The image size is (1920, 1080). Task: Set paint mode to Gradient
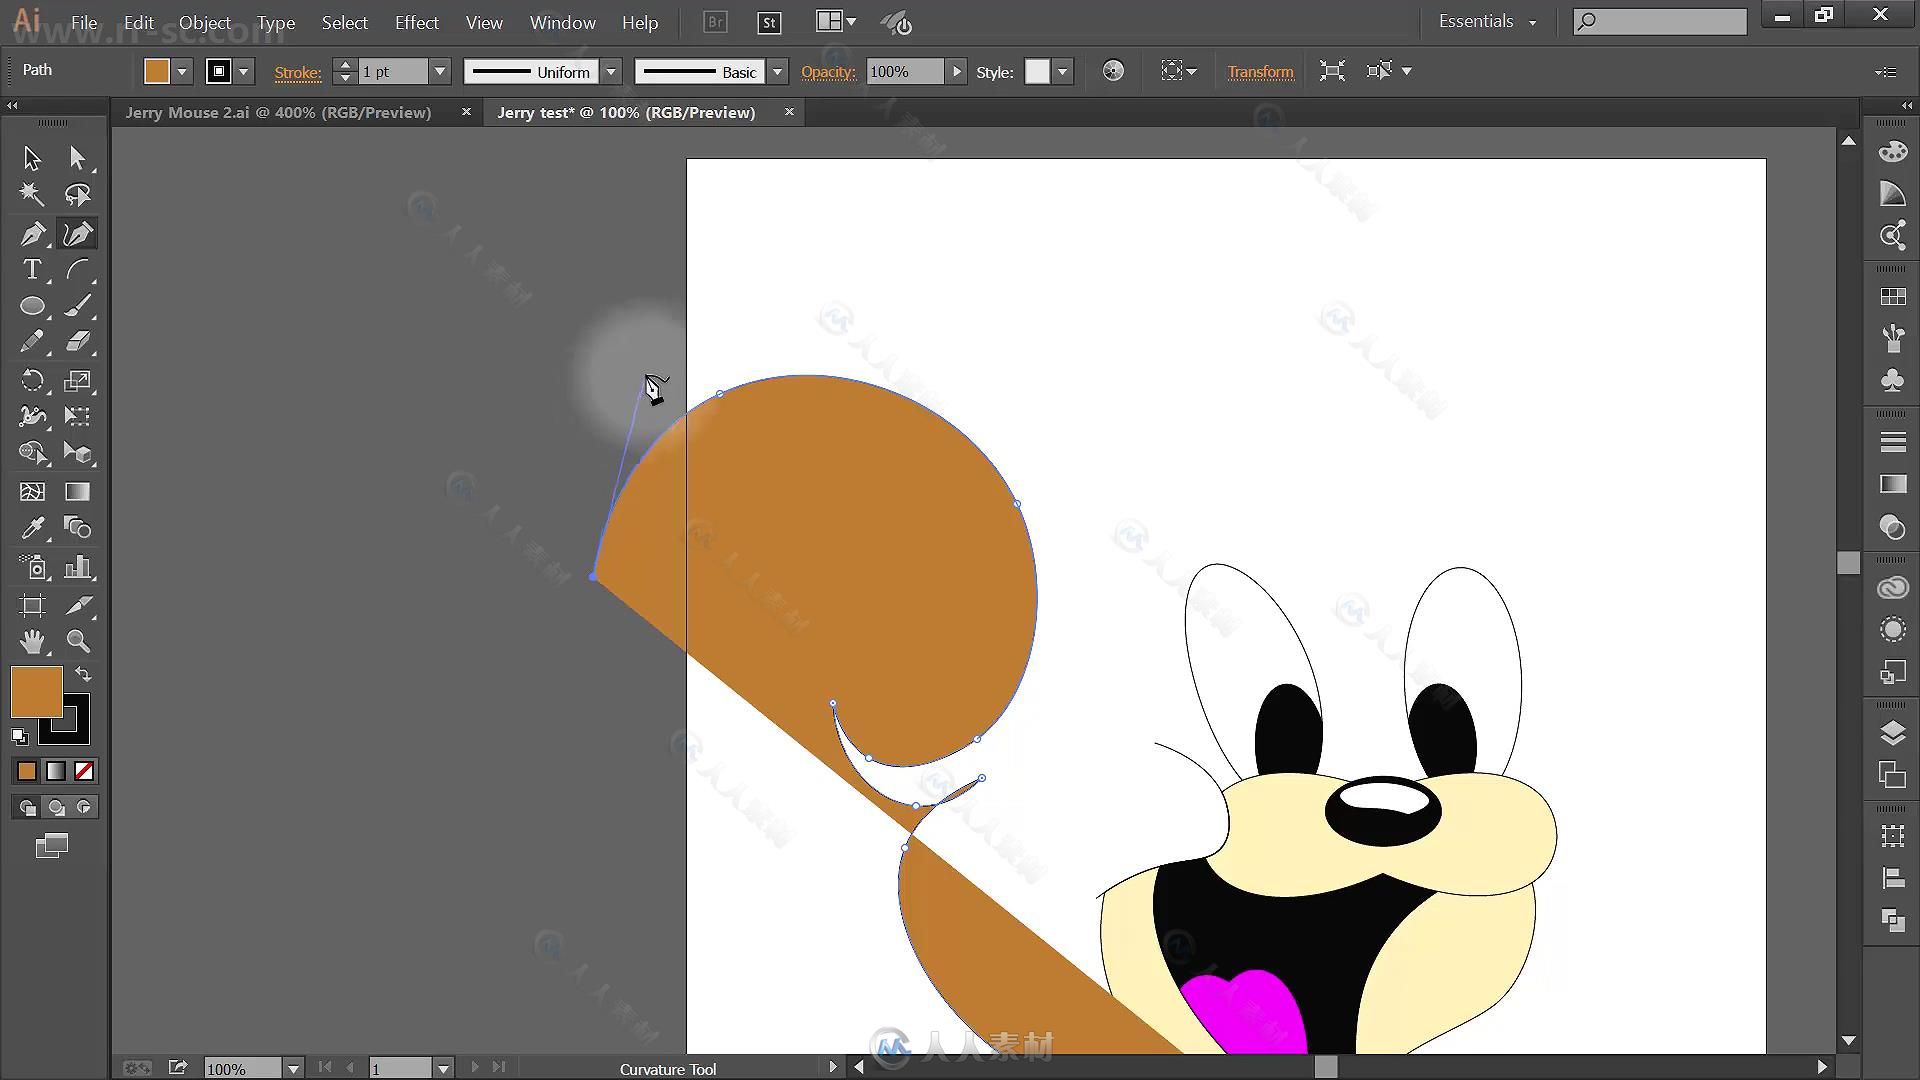pyautogui.click(x=56, y=771)
